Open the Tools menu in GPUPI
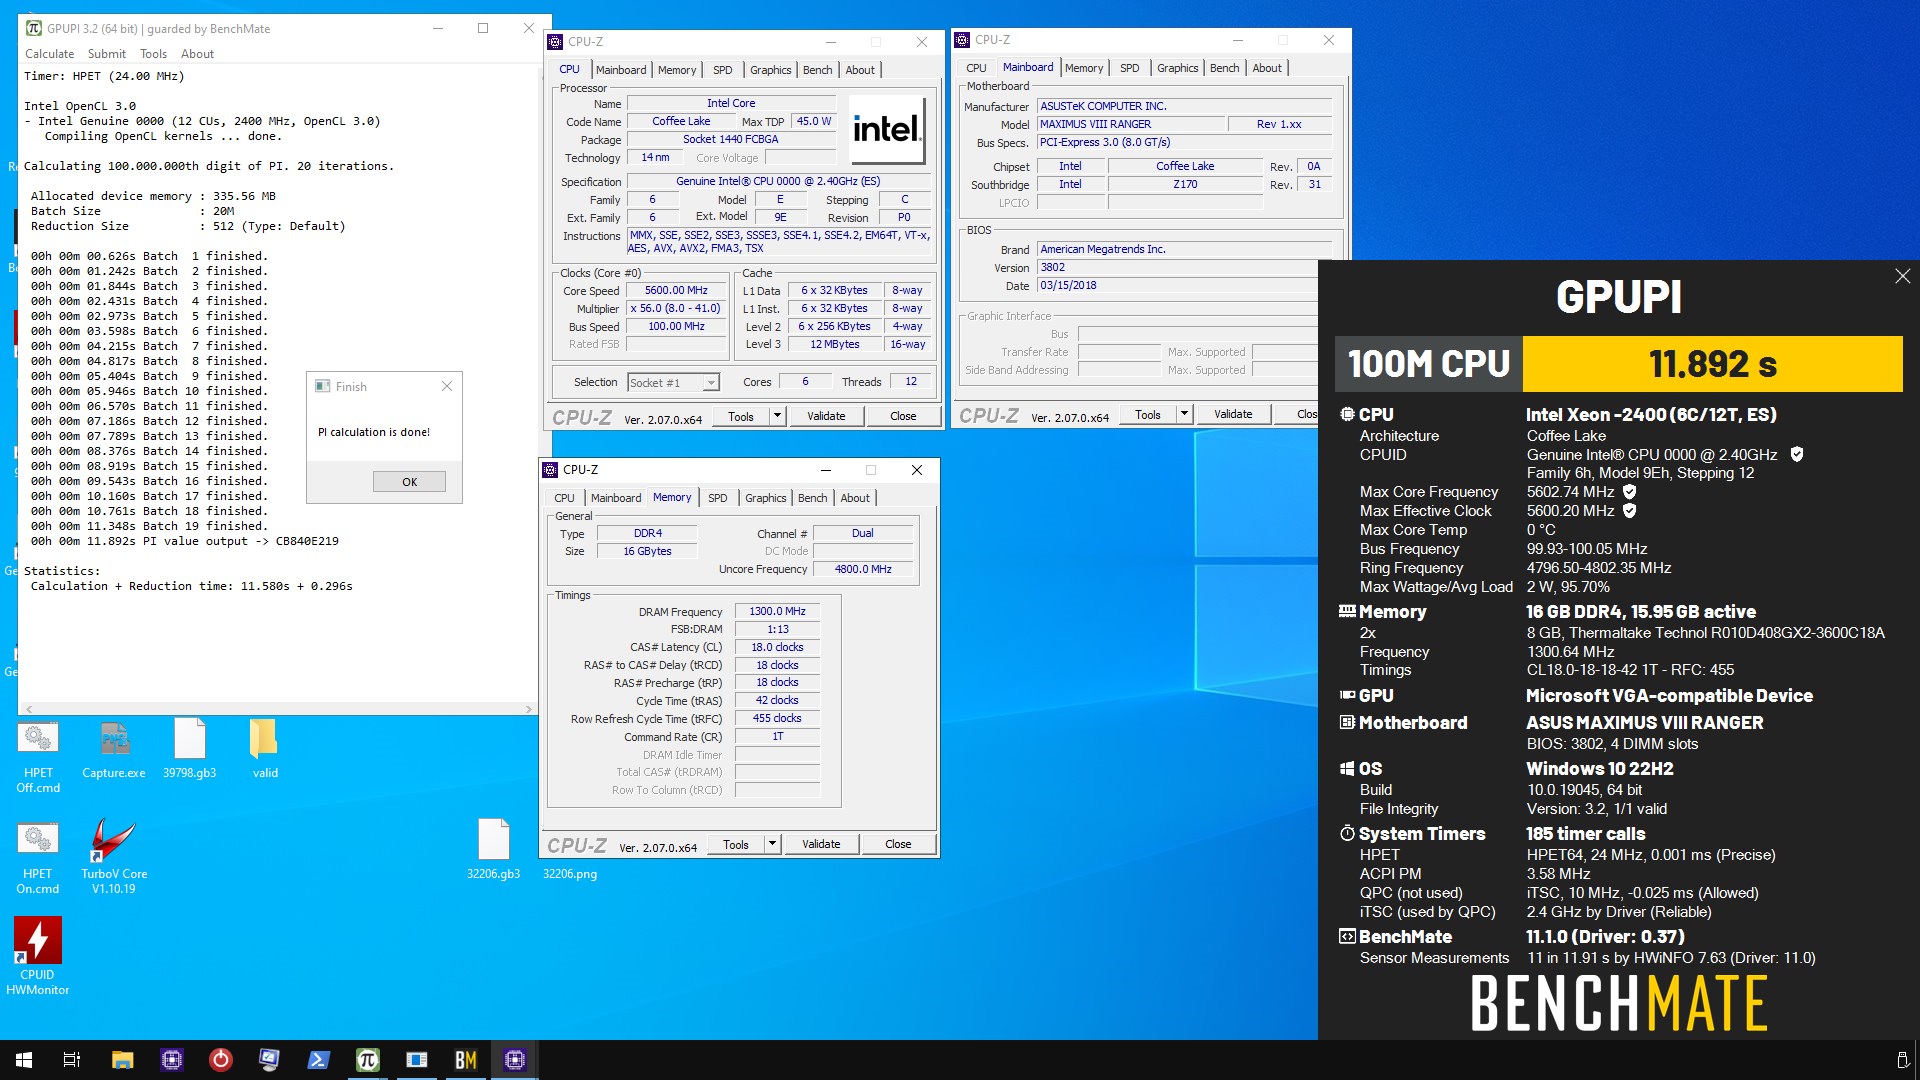This screenshot has width=1920, height=1080. 153,54
